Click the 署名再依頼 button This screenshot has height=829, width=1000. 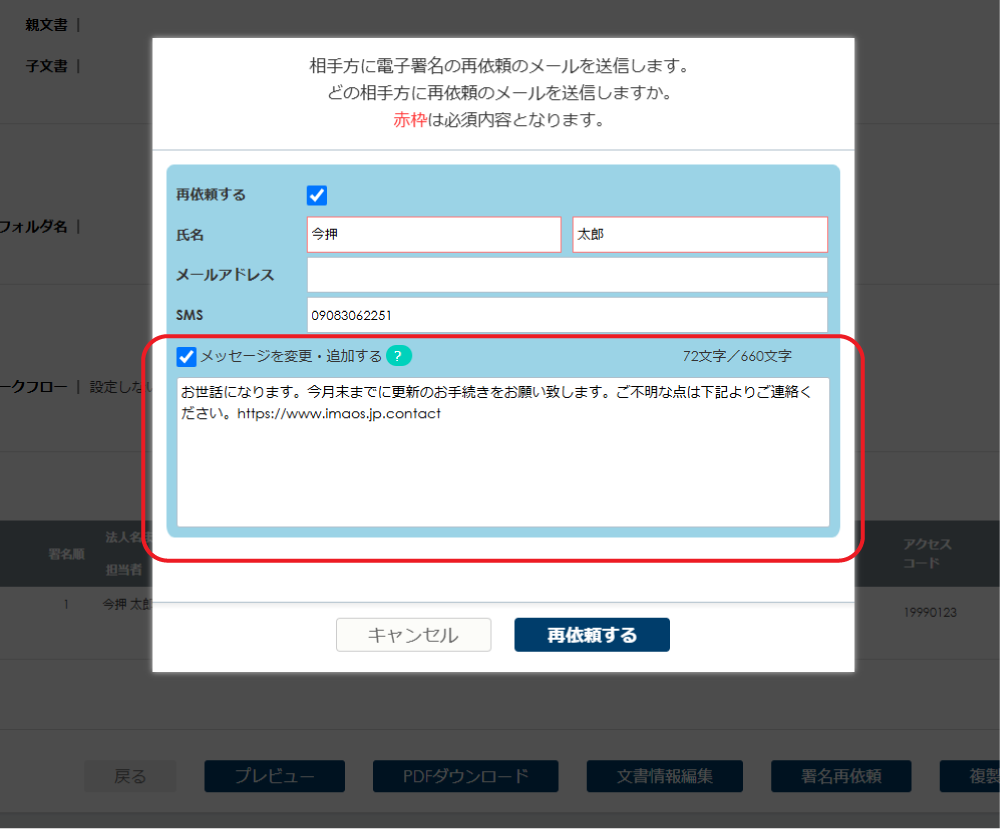click(x=840, y=776)
